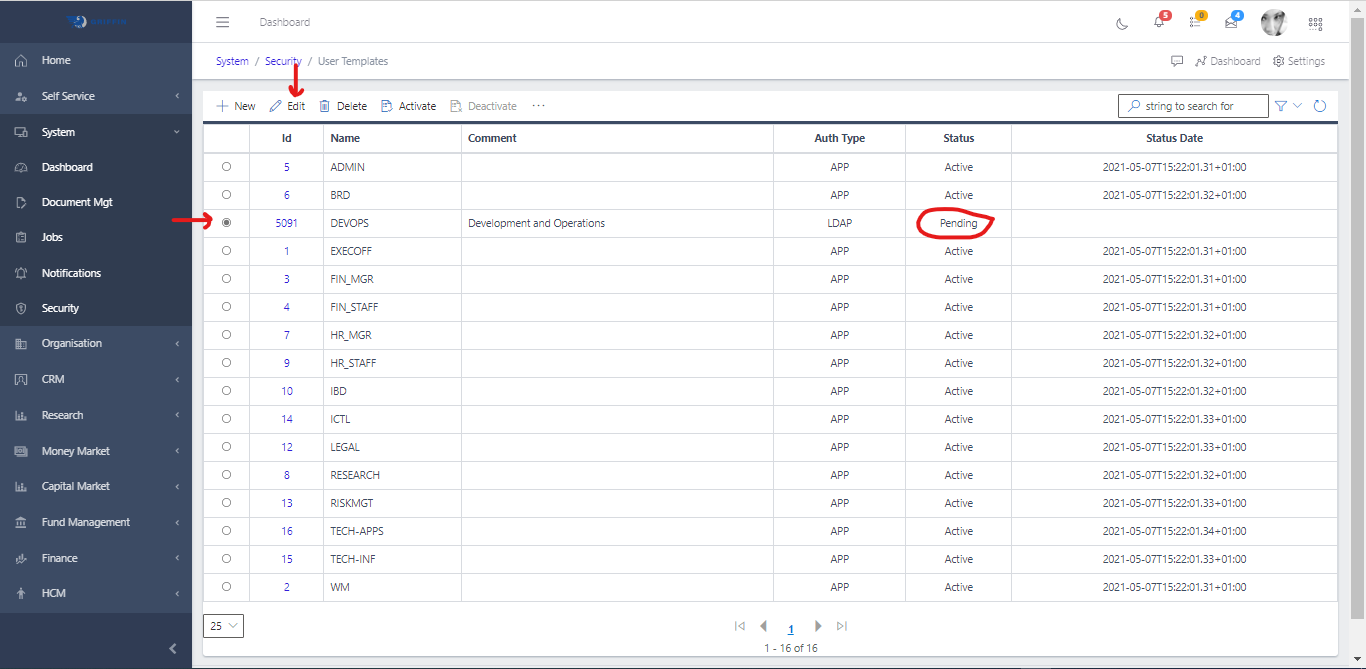Screen dimensions: 1366x669
Task: Open the mail envelope icon
Action: click(x=1231, y=23)
